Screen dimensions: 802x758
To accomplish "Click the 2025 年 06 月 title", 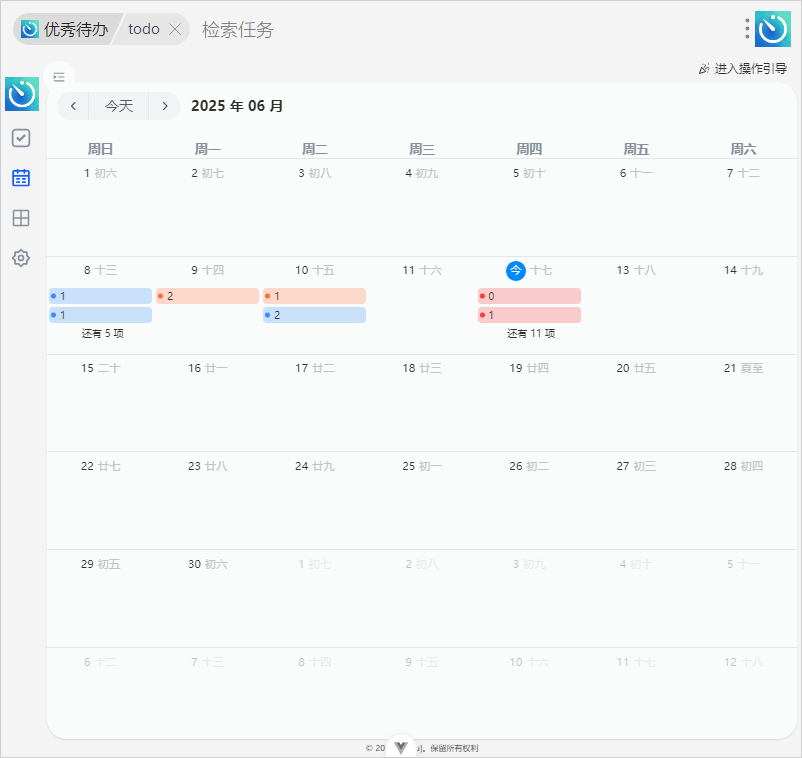I will [x=237, y=106].
